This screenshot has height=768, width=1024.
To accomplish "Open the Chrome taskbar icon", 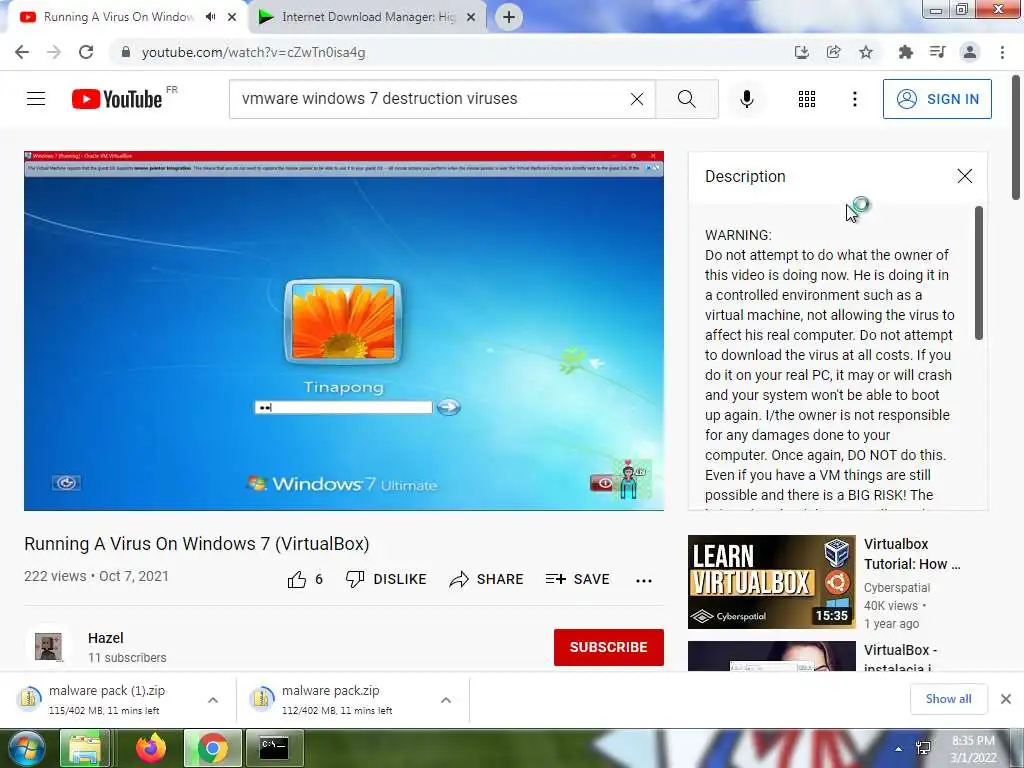I will pos(213,748).
